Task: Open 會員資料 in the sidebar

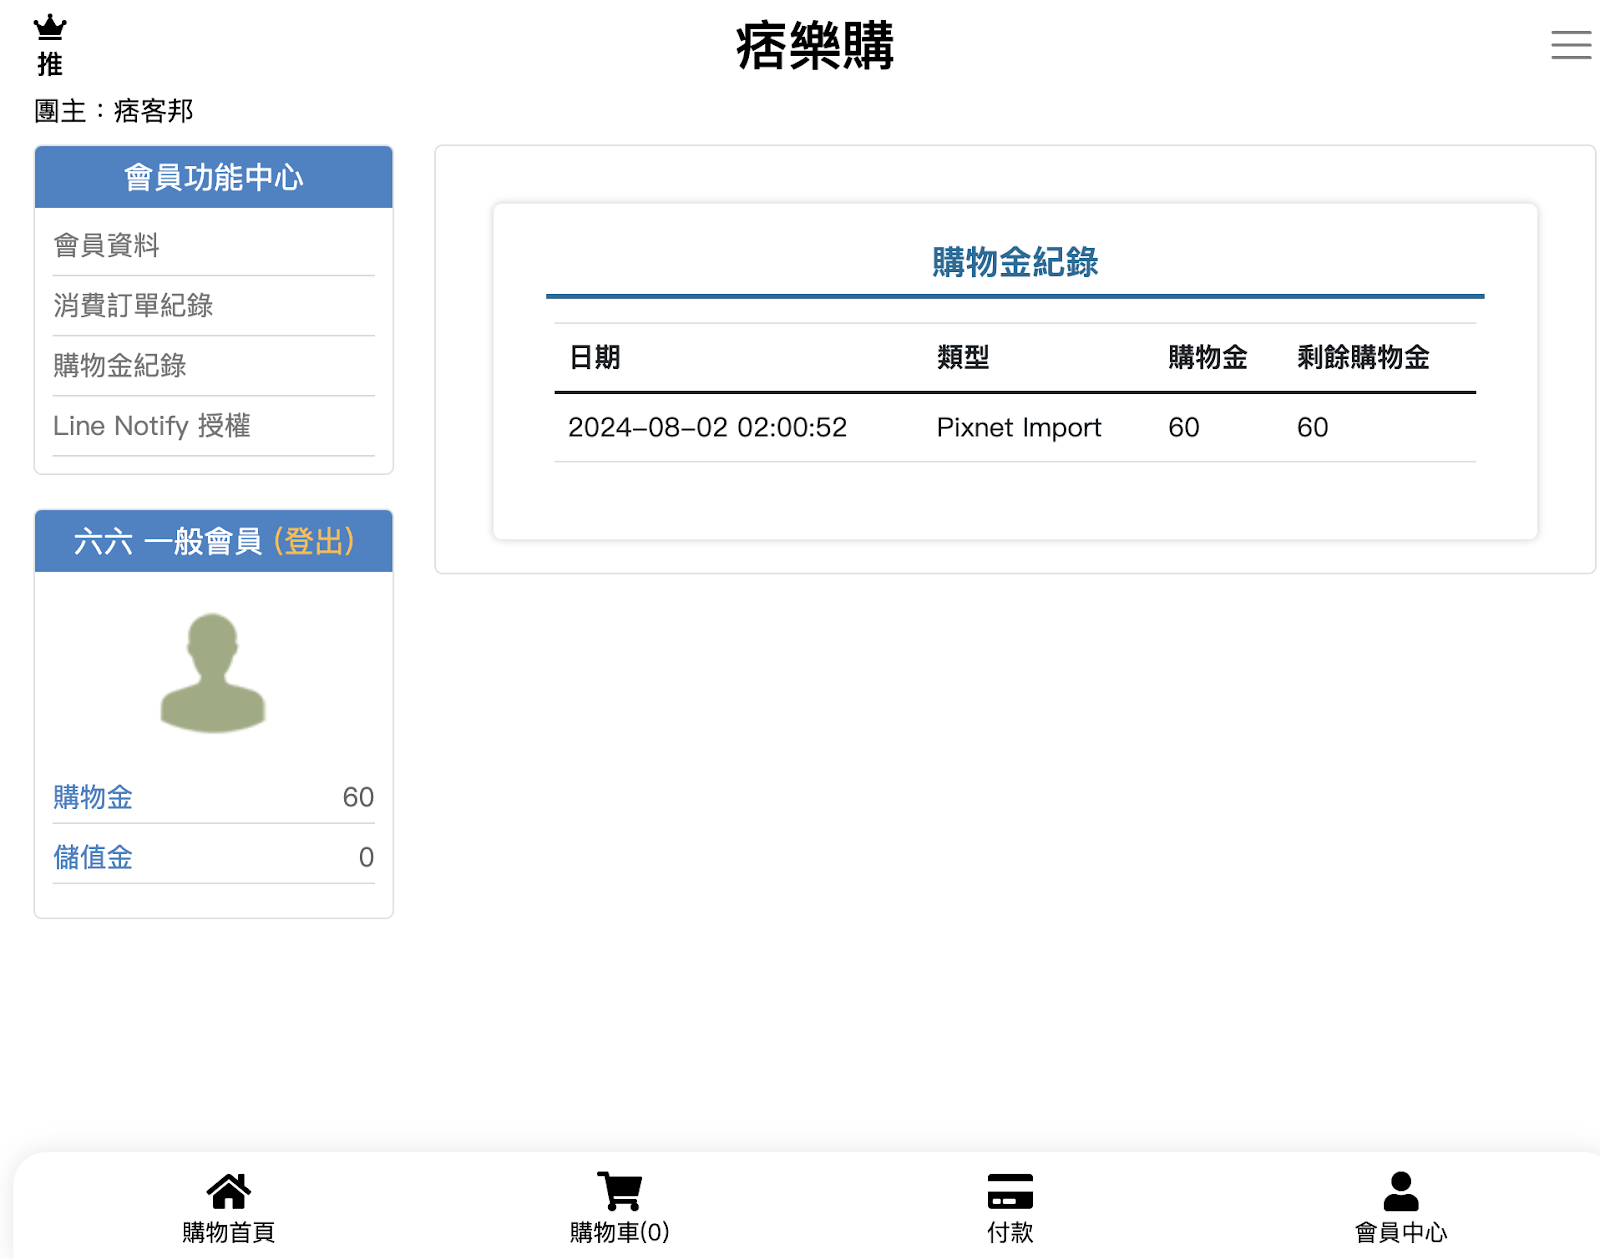Action: click(x=107, y=245)
